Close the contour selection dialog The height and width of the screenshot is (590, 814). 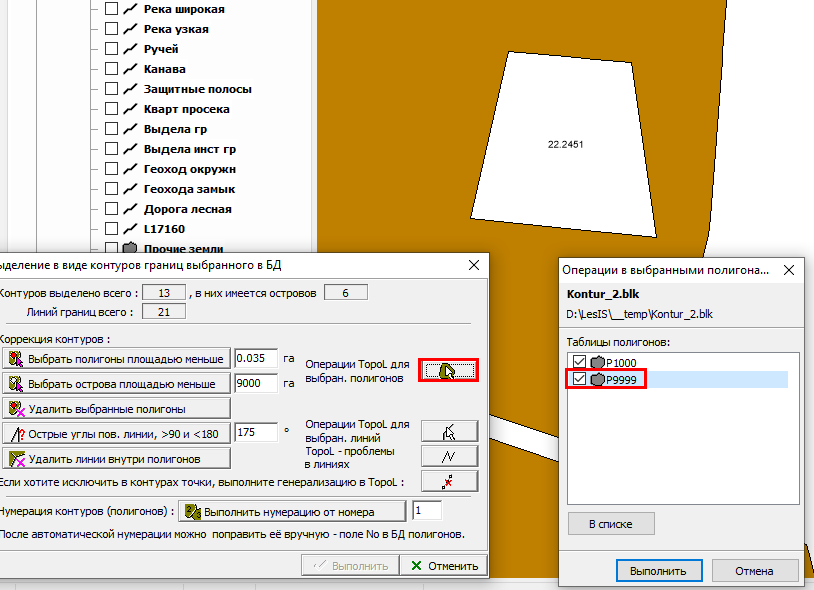tap(474, 265)
